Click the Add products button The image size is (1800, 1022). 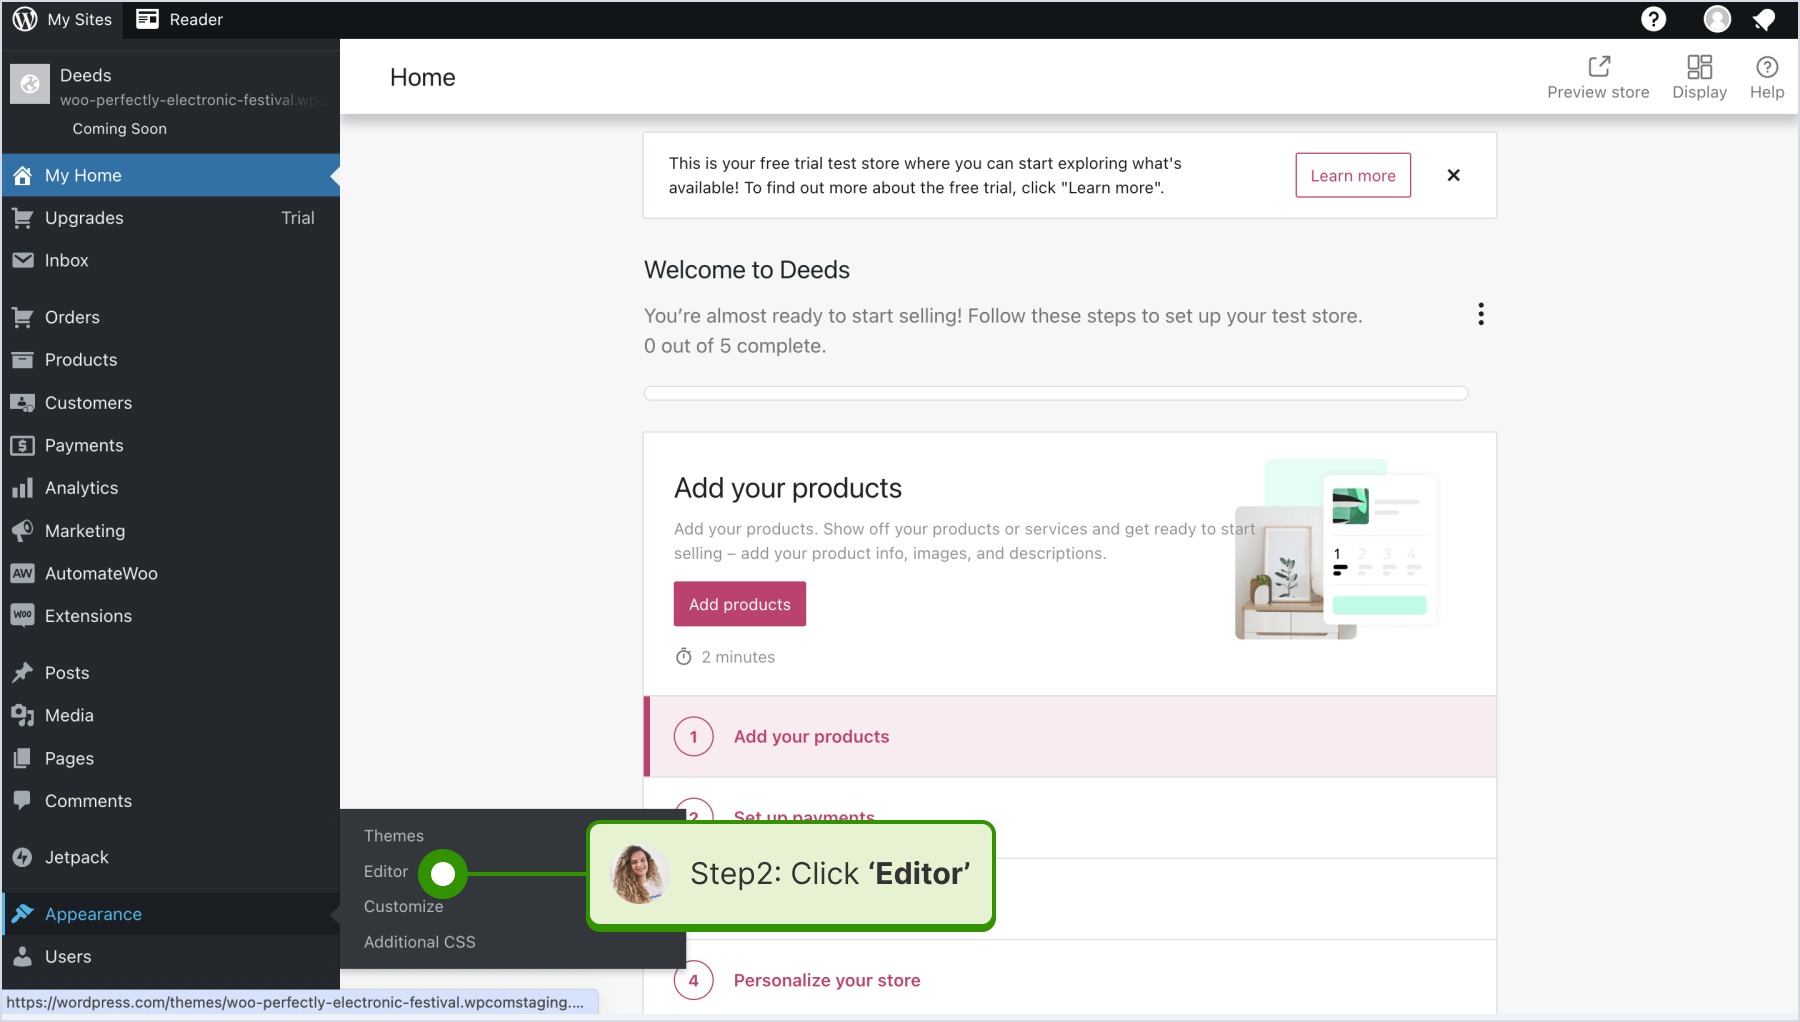(x=740, y=604)
